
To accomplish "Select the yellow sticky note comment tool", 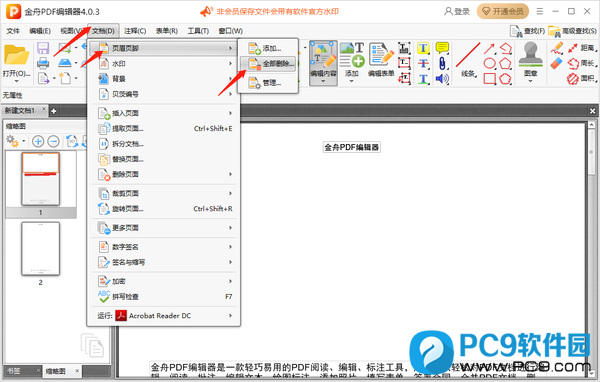I will (x=442, y=48).
